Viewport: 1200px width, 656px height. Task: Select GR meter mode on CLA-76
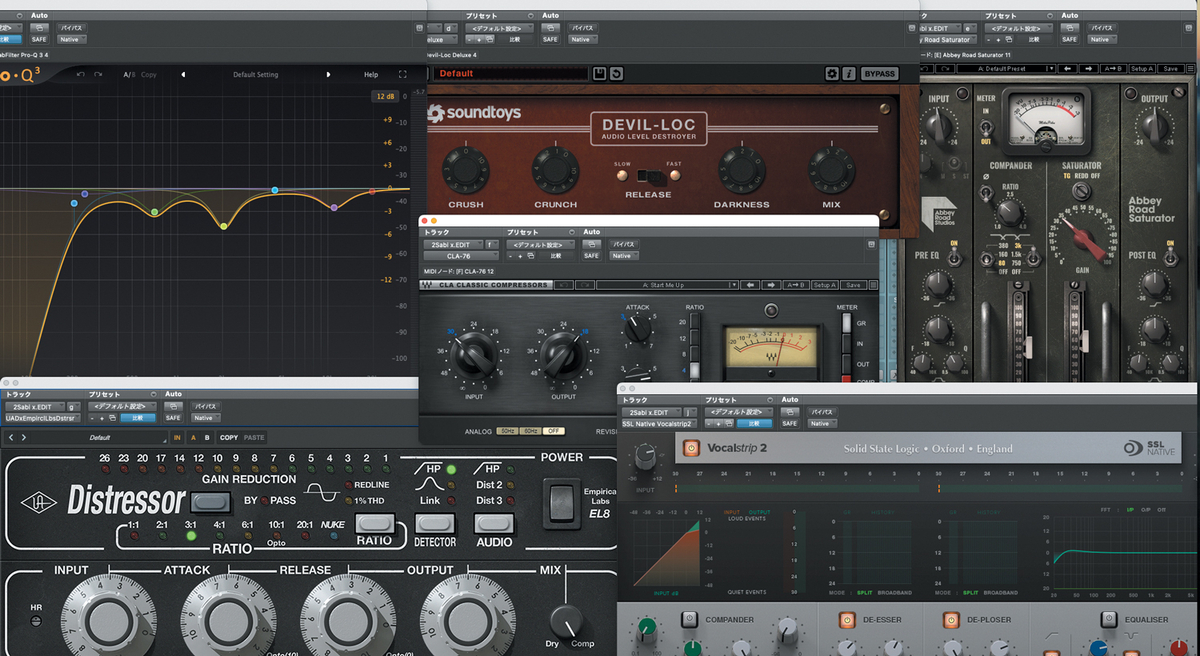[845, 322]
